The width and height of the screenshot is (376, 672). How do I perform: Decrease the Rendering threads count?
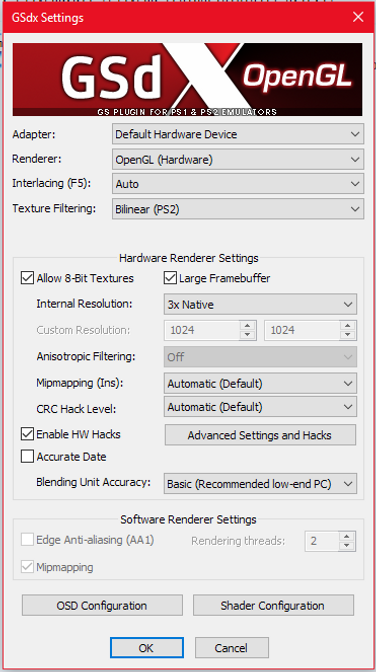347,546
